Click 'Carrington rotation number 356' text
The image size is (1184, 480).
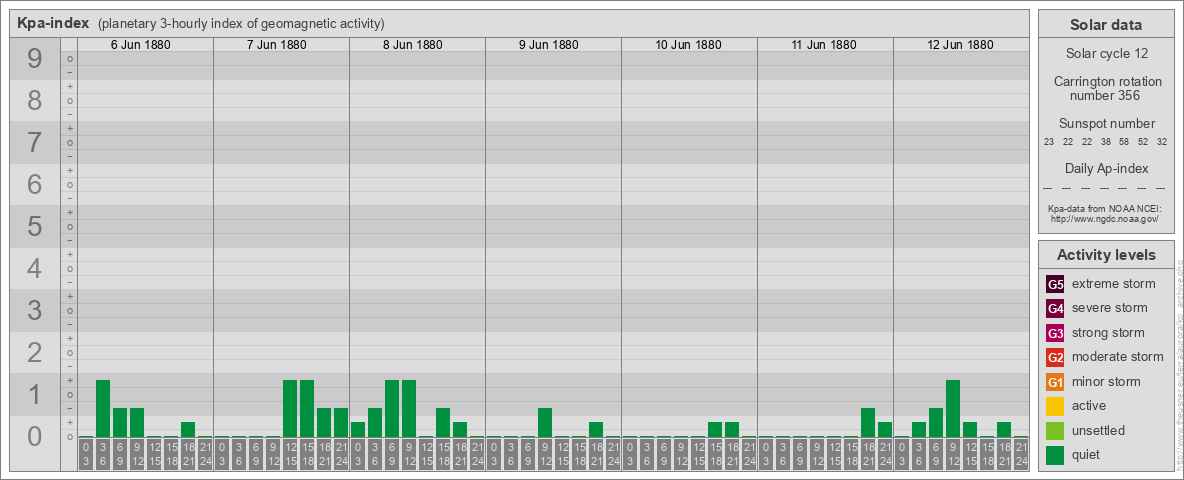[x=1106, y=88]
